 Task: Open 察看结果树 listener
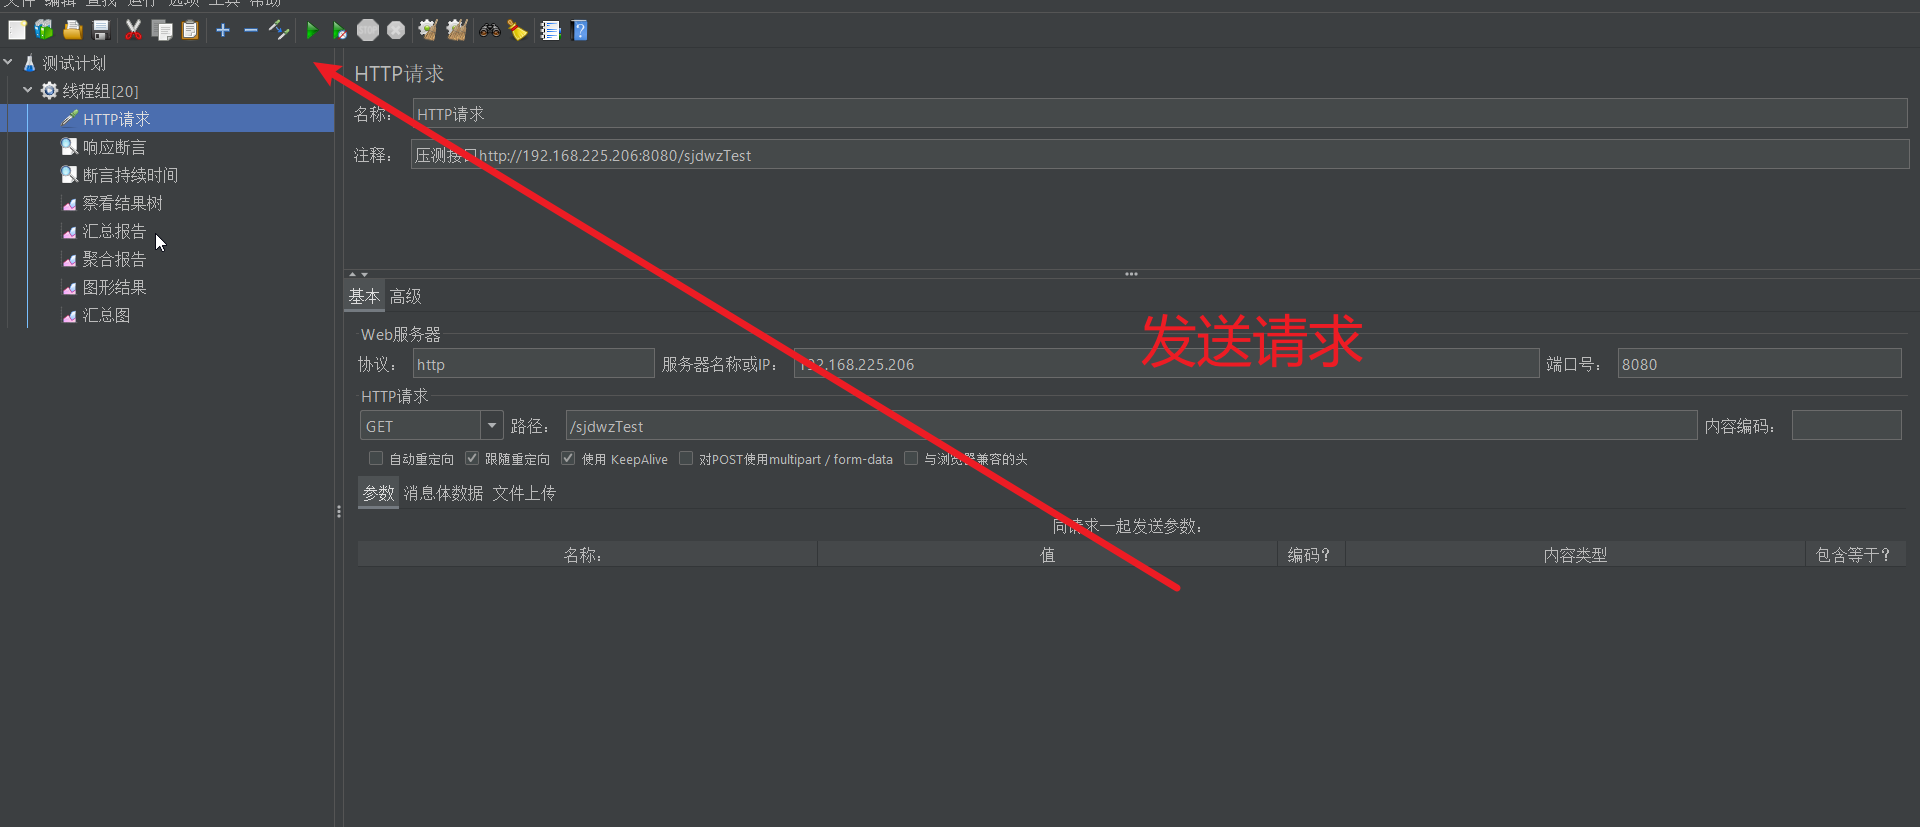pyautogui.click(x=122, y=203)
